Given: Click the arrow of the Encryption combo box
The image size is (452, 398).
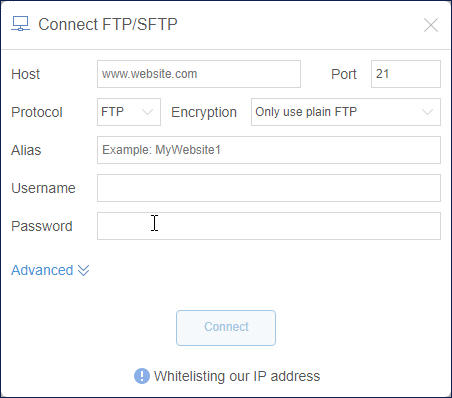Looking at the screenshot, I should (x=428, y=112).
